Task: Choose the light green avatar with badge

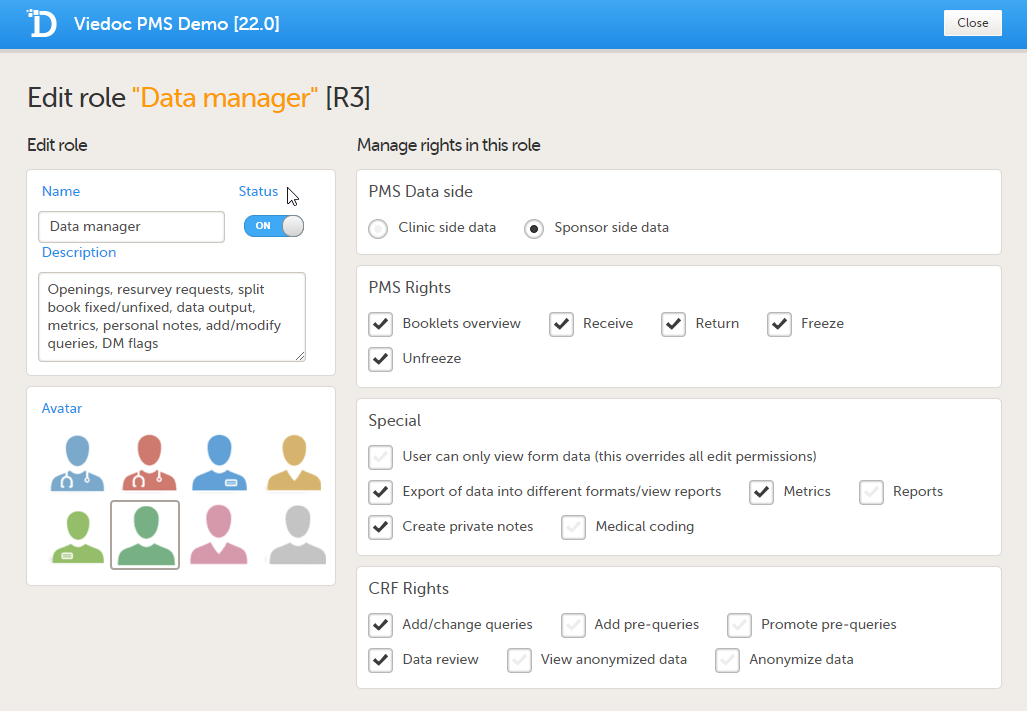Action: click(77, 536)
